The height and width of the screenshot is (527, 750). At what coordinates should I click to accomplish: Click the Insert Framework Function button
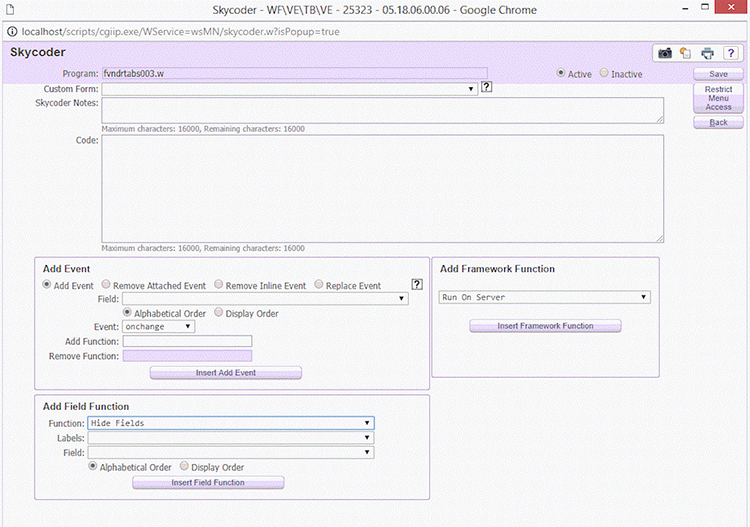click(x=545, y=326)
